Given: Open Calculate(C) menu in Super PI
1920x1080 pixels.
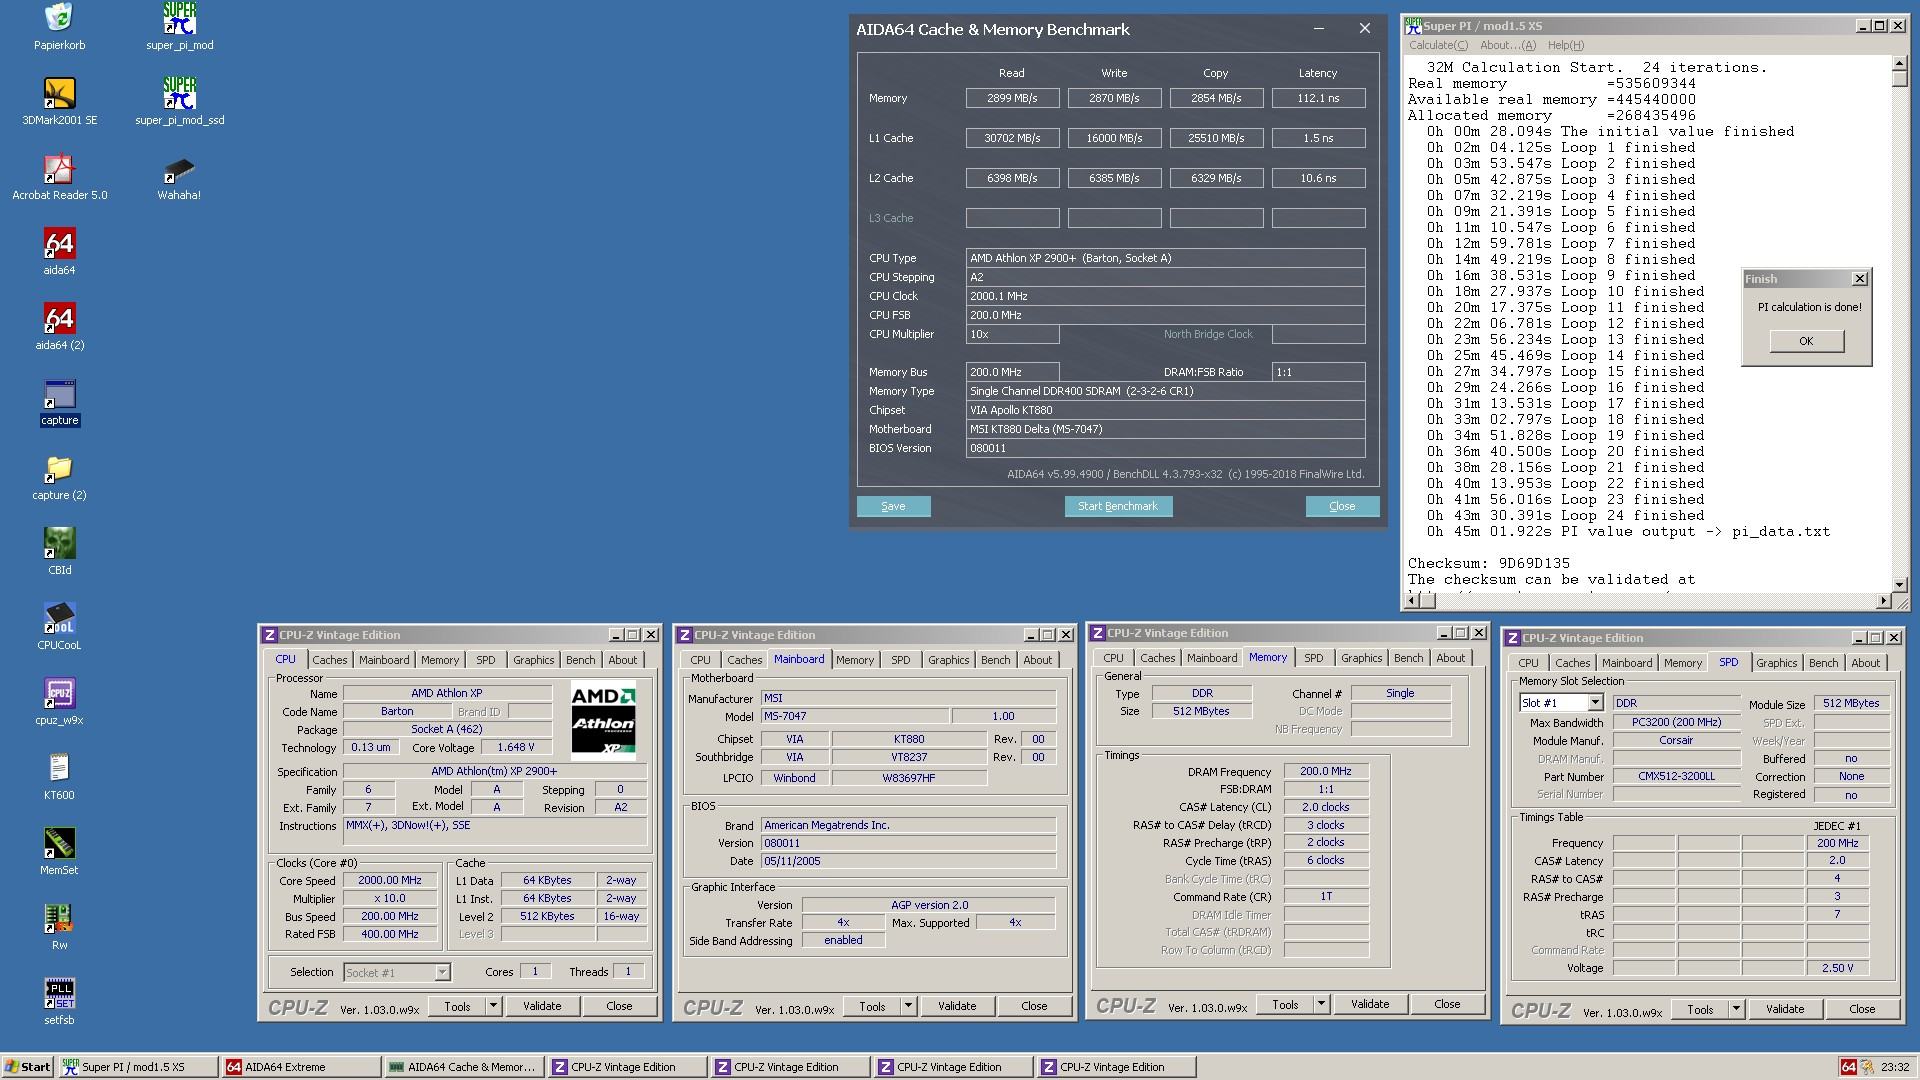Looking at the screenshot, I should (x=1438, y=45).
